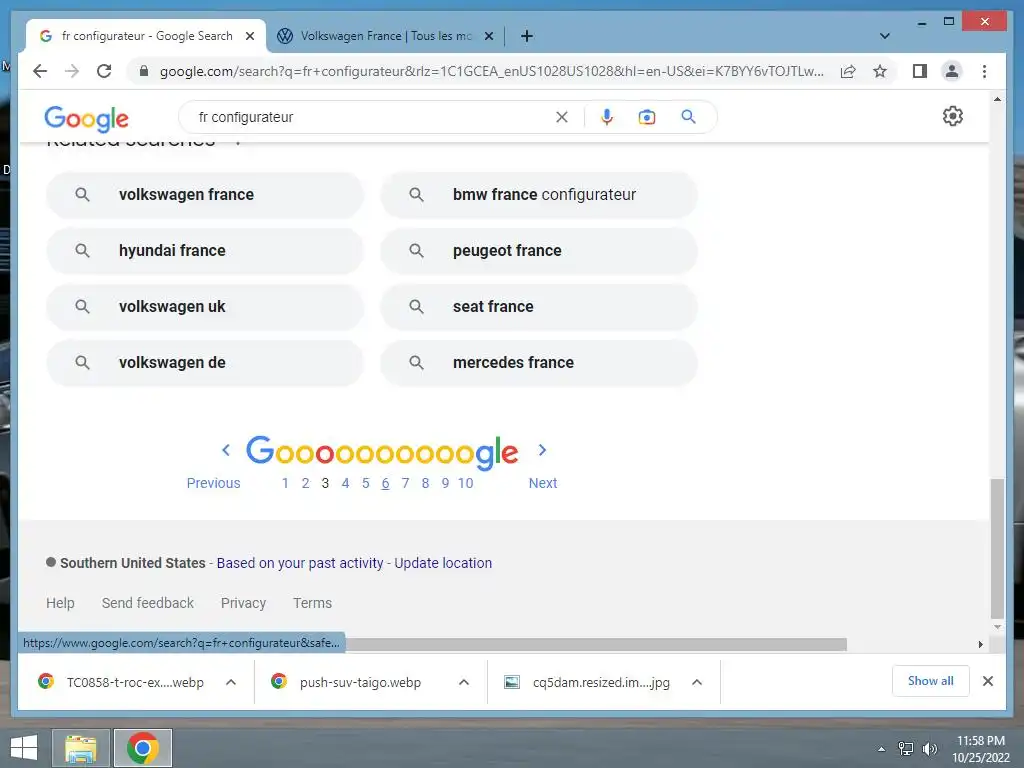Search related: peugeot france

[x=539, y=251]
